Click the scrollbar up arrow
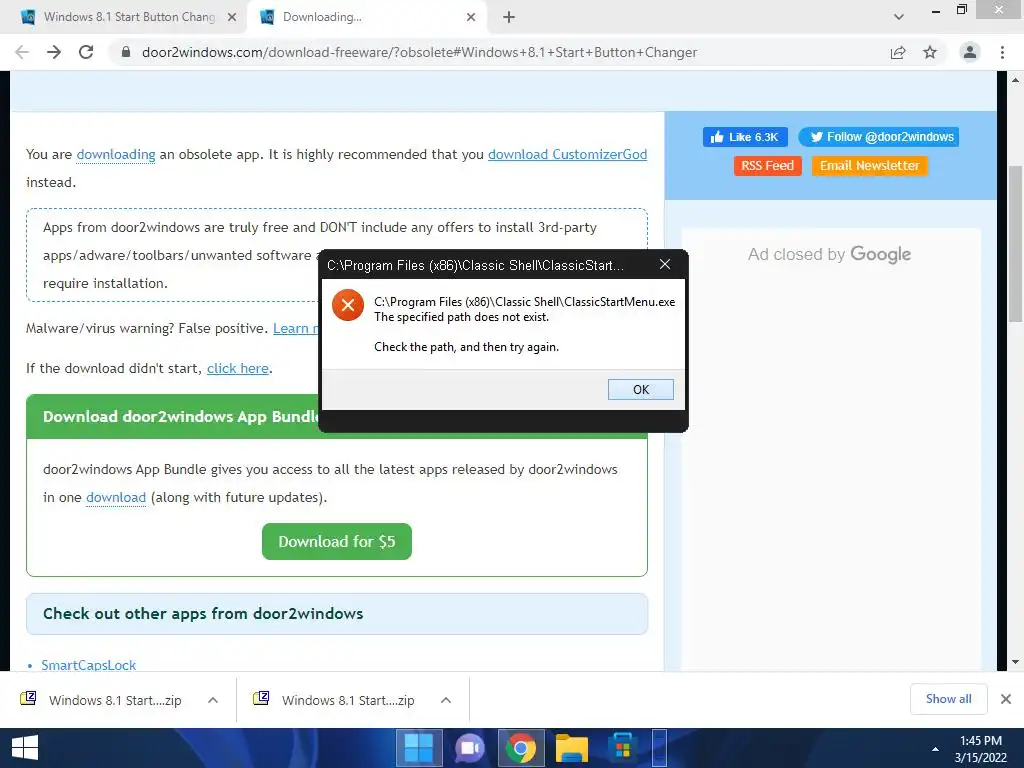1024x768 pixels. click(x=1015, y=80)
